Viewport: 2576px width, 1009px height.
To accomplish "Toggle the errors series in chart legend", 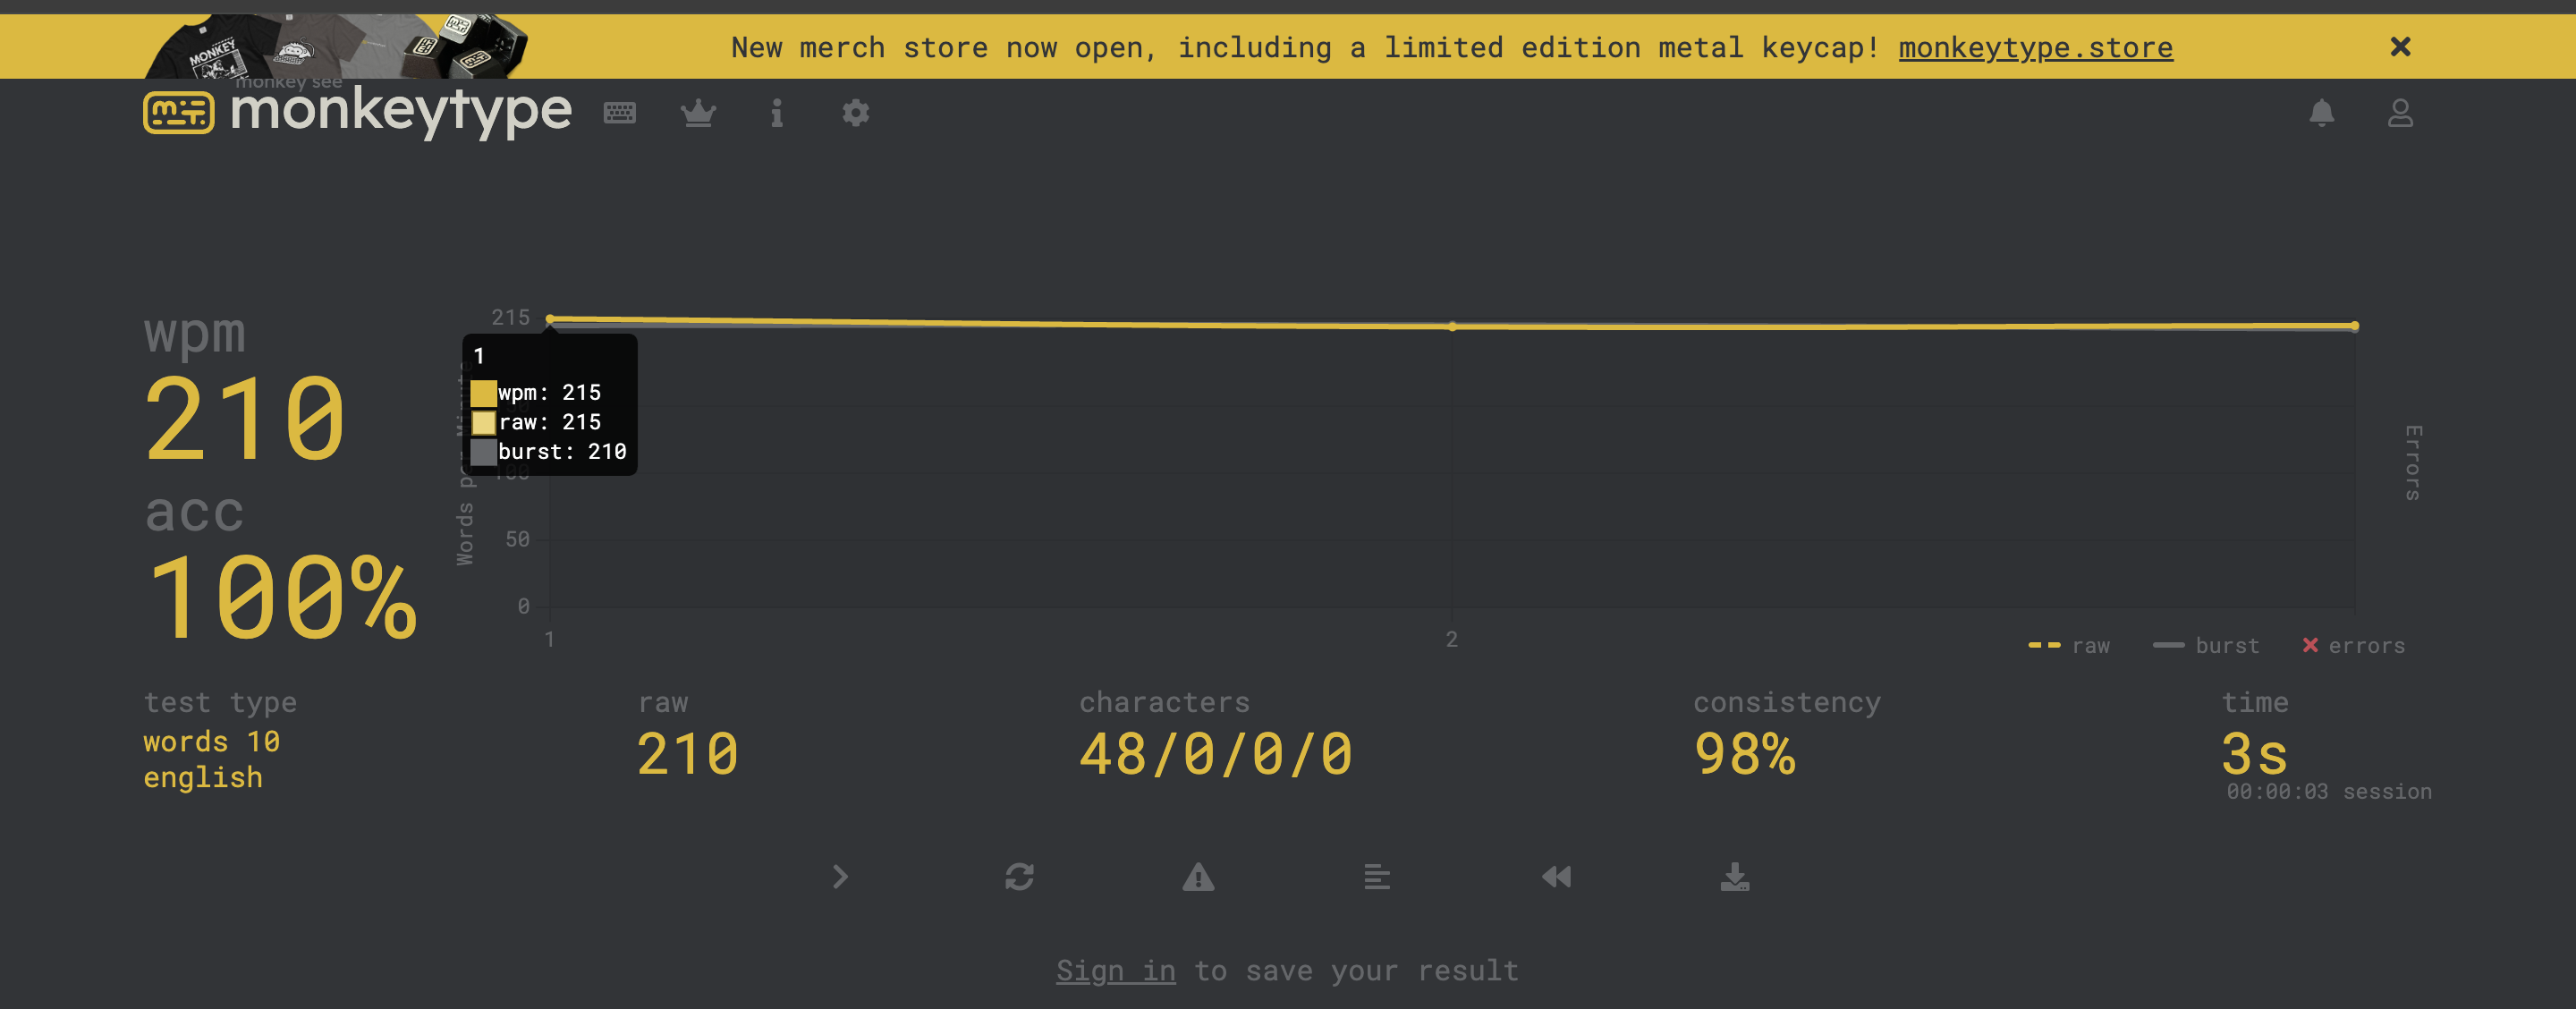I will point(2353,646).
